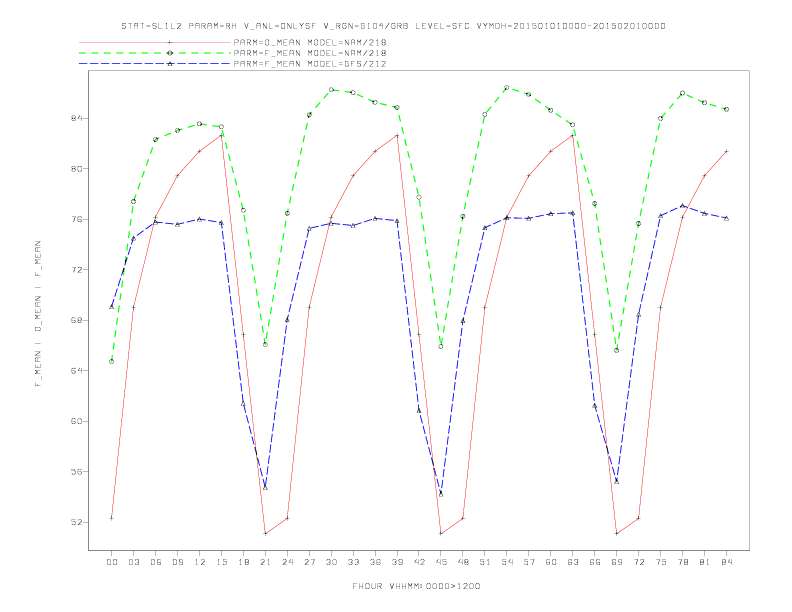This screenshot has height=612, width=792.
Task: Click x-axis forecast hour label 24
Action: (287, 562)
